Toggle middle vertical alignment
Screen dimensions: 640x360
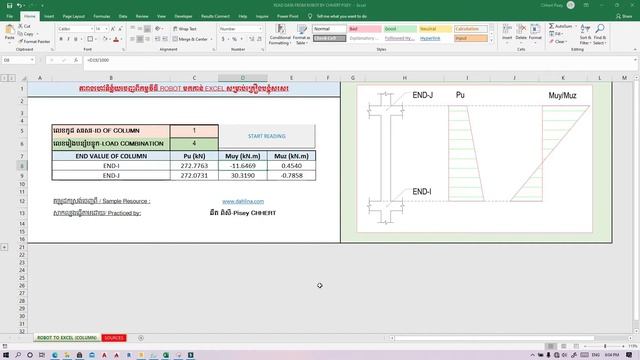coord(140,29)
